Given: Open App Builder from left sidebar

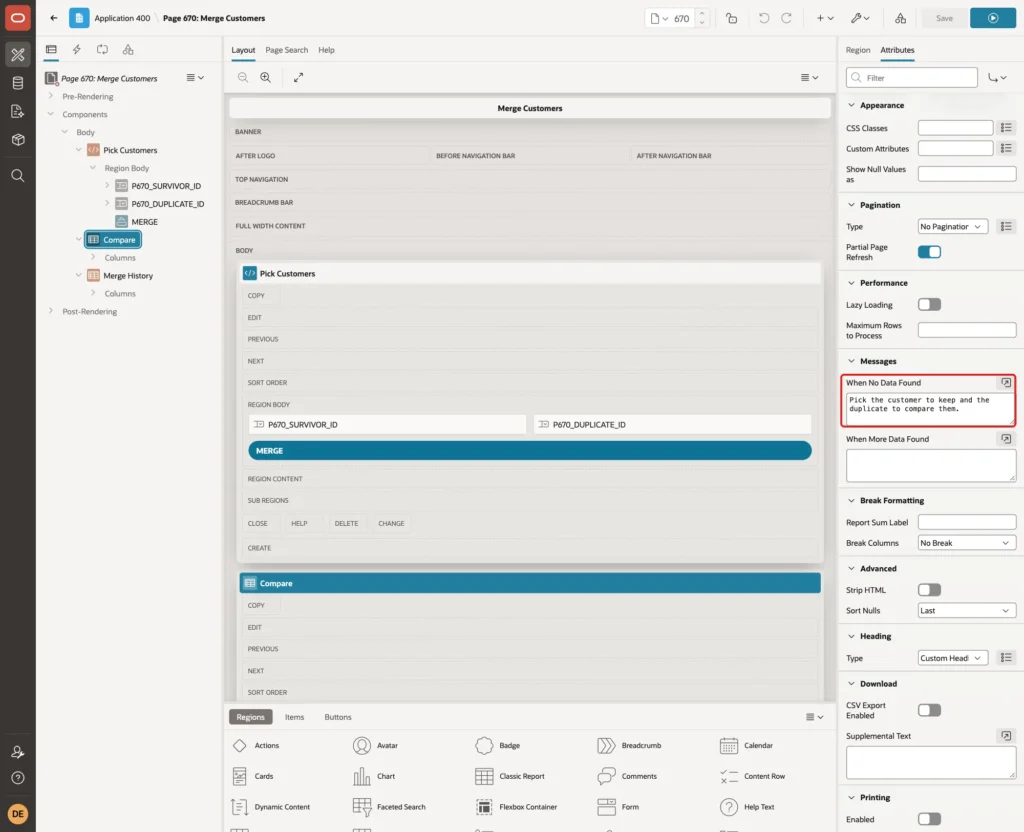Looking at the screenshot, I should click(18, 54).
